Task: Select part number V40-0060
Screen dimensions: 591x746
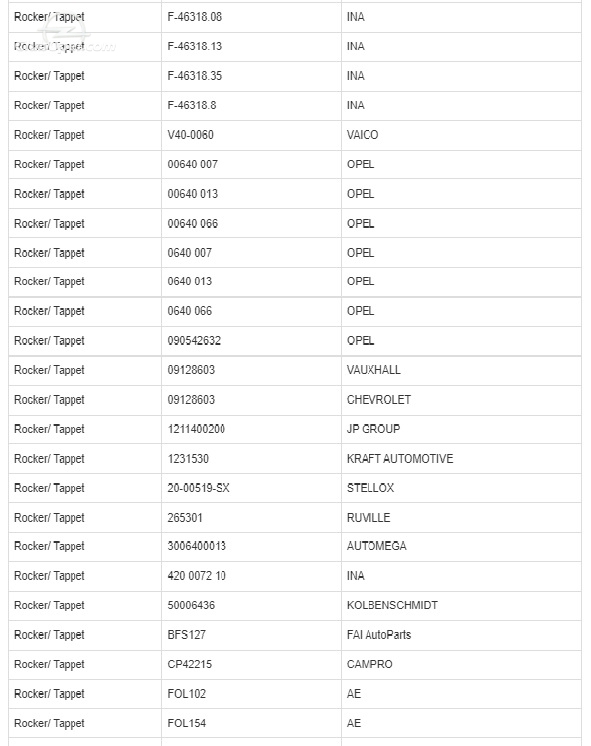Action: 190,135
